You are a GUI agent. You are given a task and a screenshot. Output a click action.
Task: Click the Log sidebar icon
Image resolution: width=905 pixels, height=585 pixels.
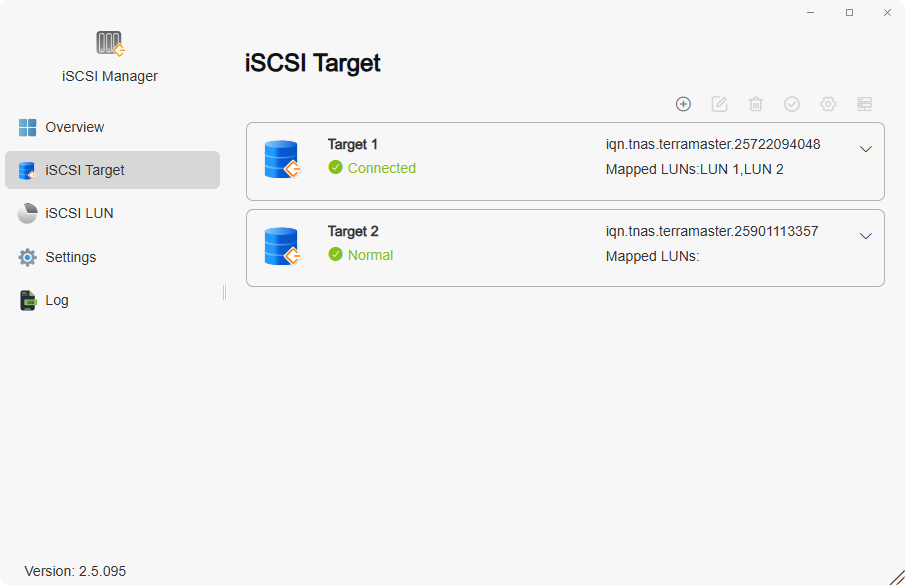click(x=28, y=299)
